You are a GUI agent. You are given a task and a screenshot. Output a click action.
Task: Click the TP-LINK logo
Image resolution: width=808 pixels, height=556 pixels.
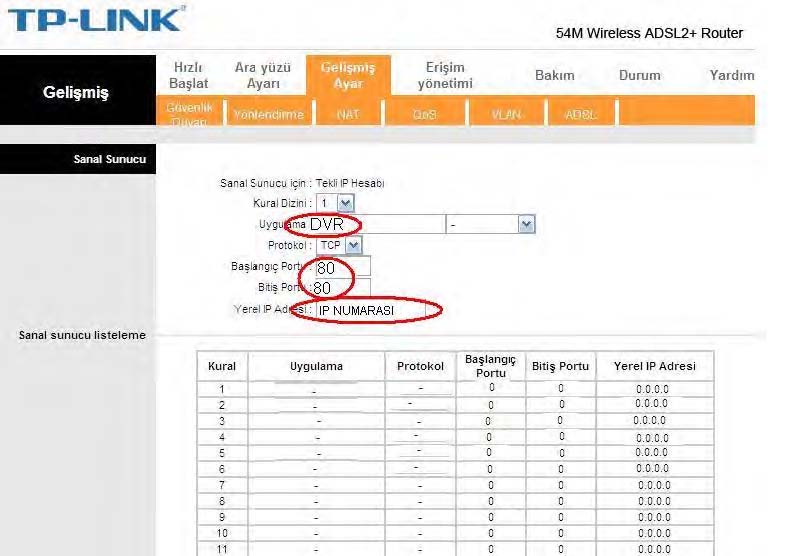pyautogui.click(x=96, y=19)
